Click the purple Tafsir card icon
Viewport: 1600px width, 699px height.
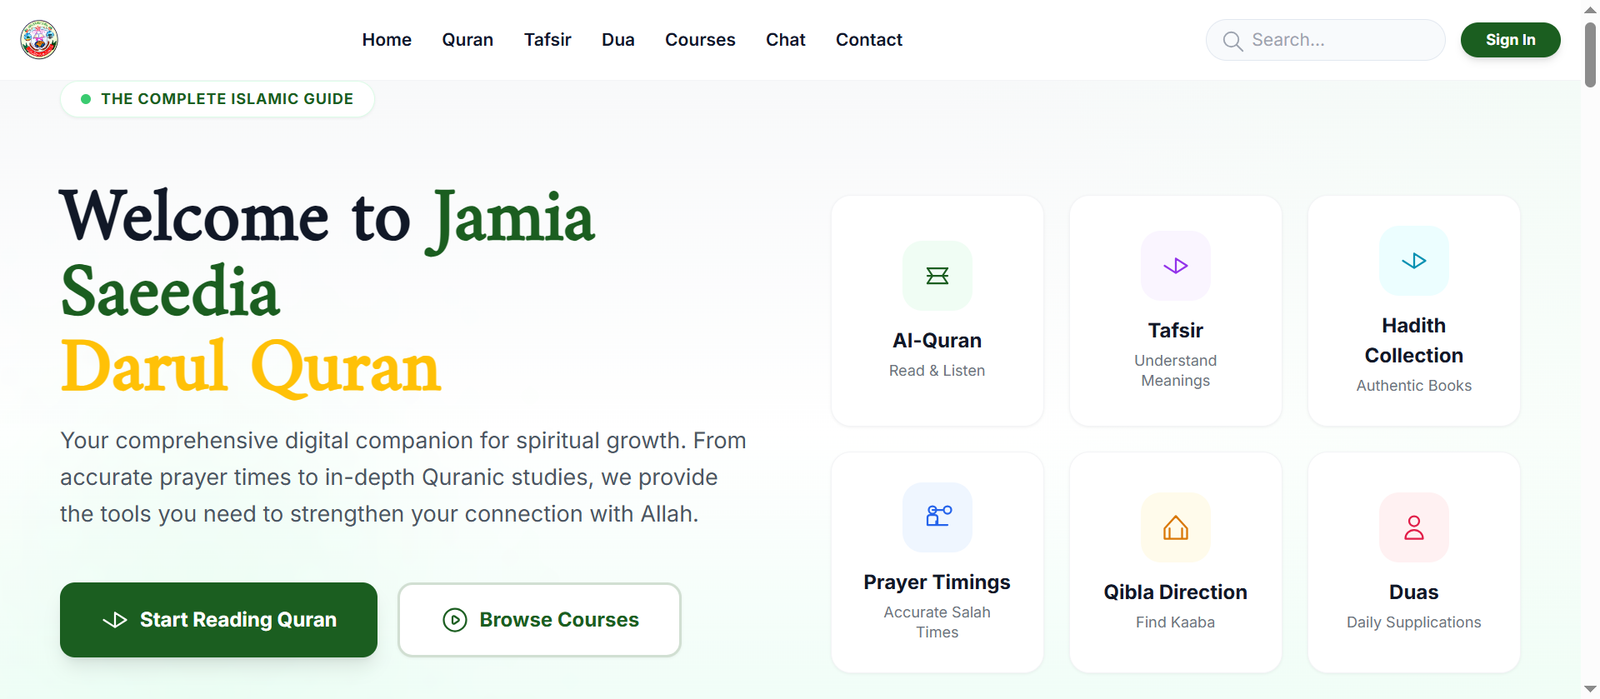pos(1175,266)
